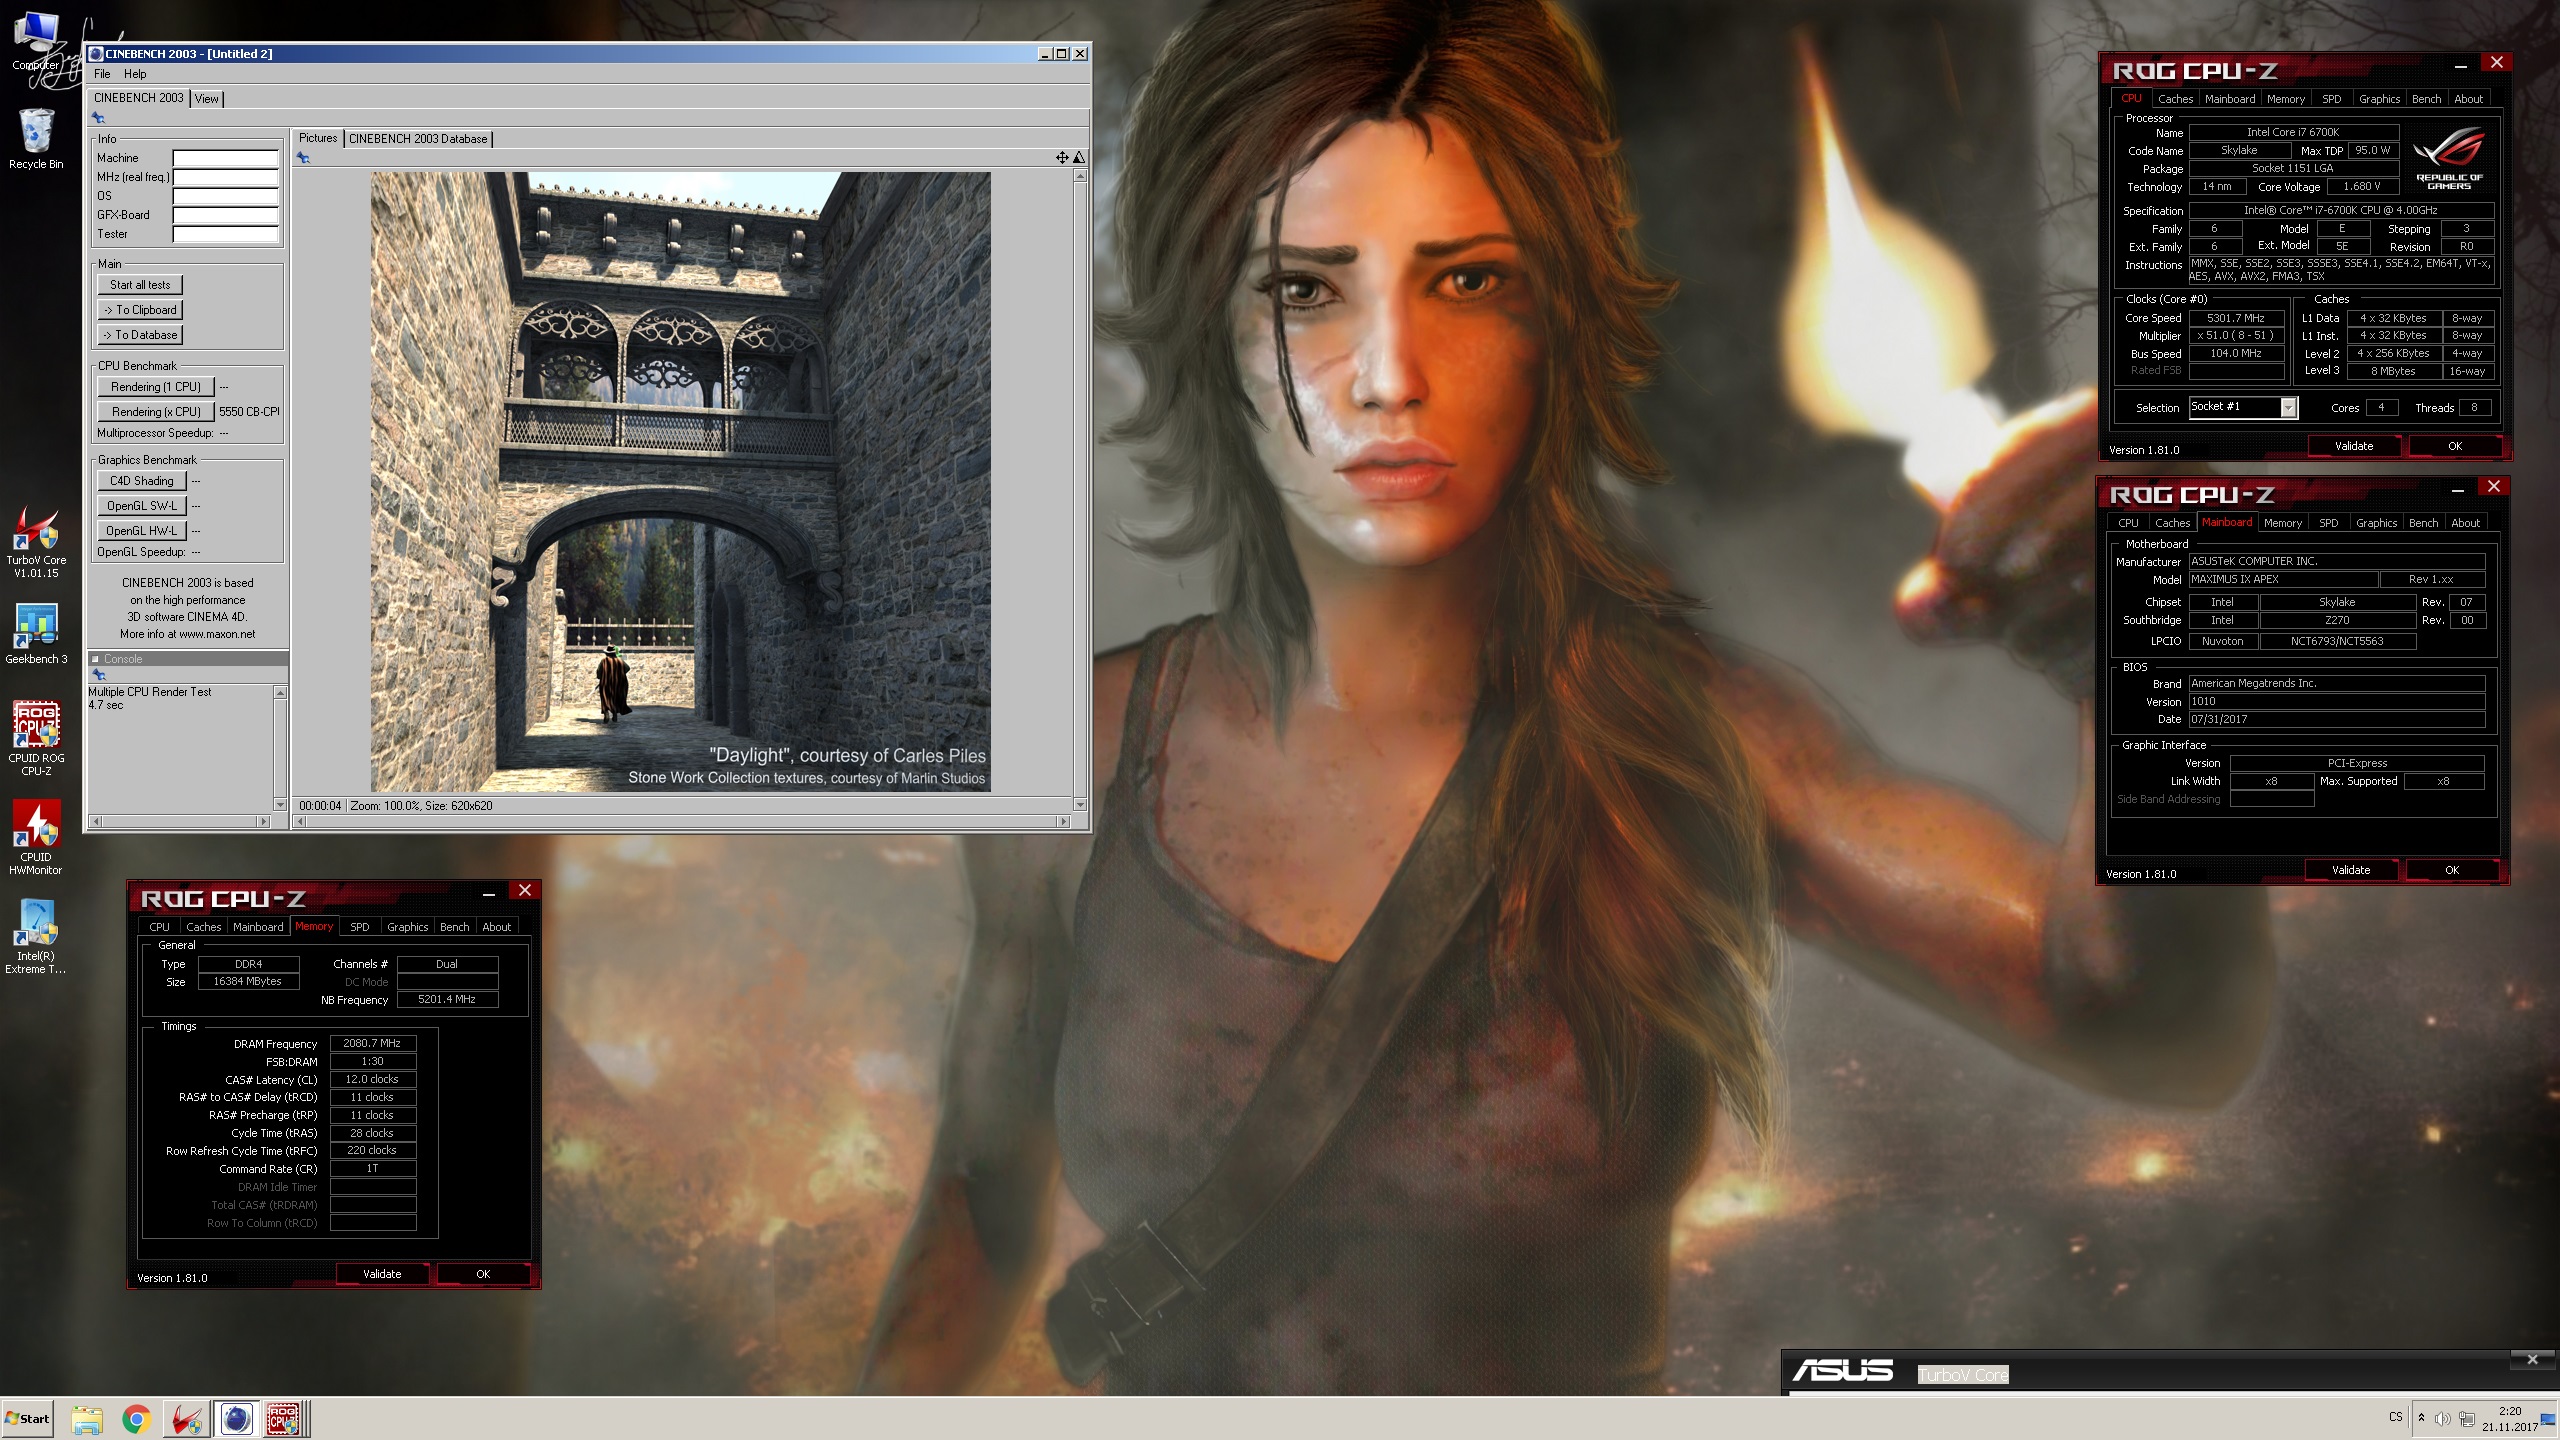Screen dimensions: 2560x1440
Task: Close the ASUS TurboV Core panel
Action: 2532,1359
